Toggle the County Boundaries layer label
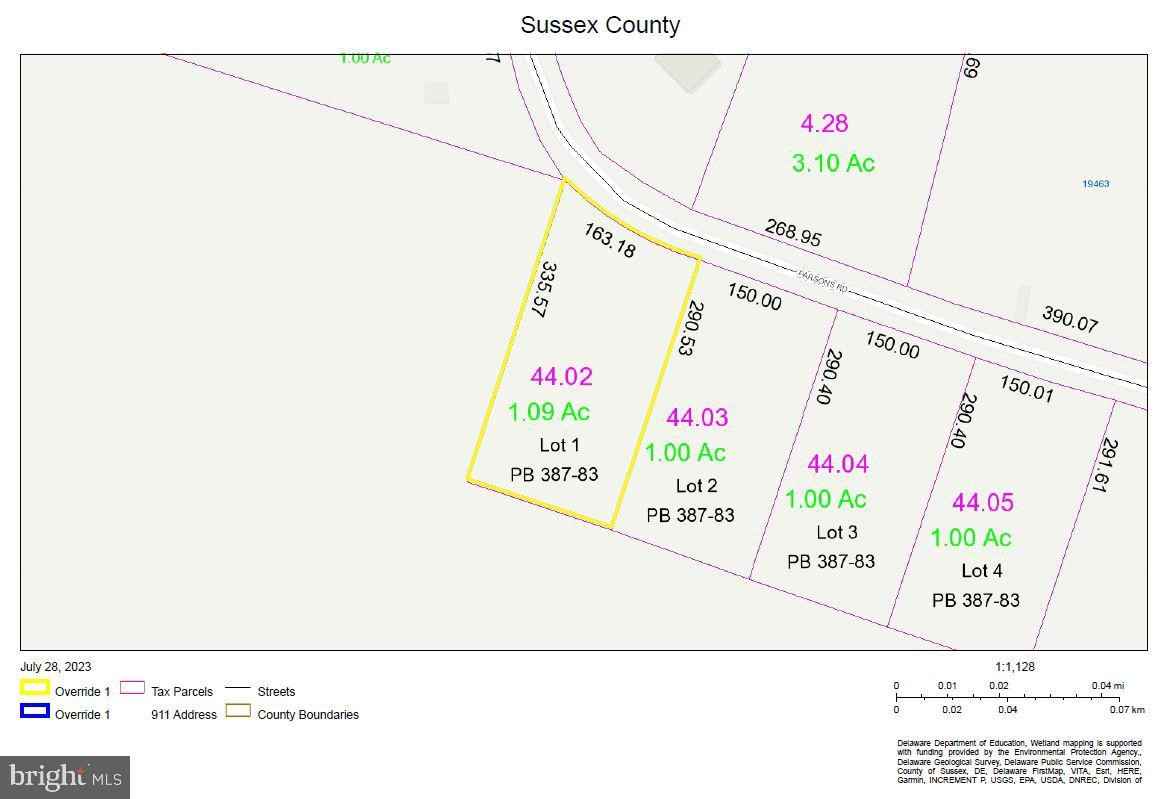Viewport: 1160px width, 799px height. pos(309,715)
